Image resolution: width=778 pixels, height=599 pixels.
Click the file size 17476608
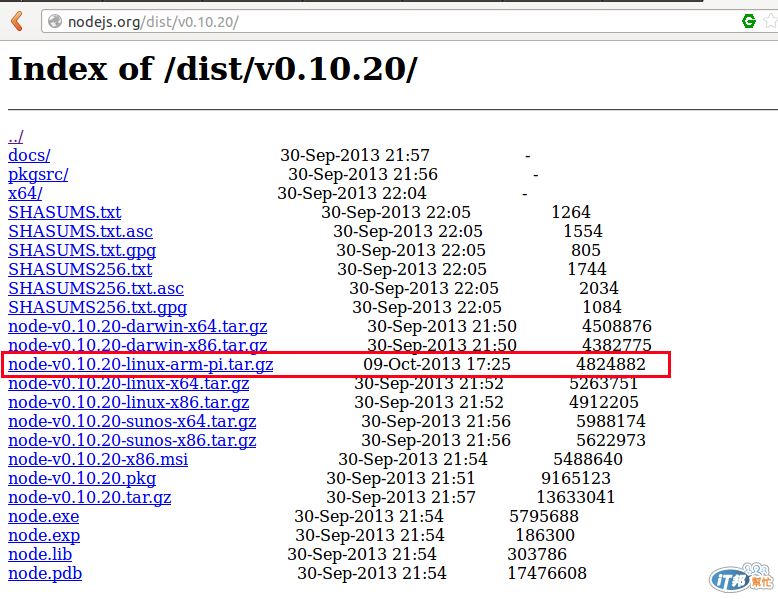pyautogui.click(x=546, y=573)
